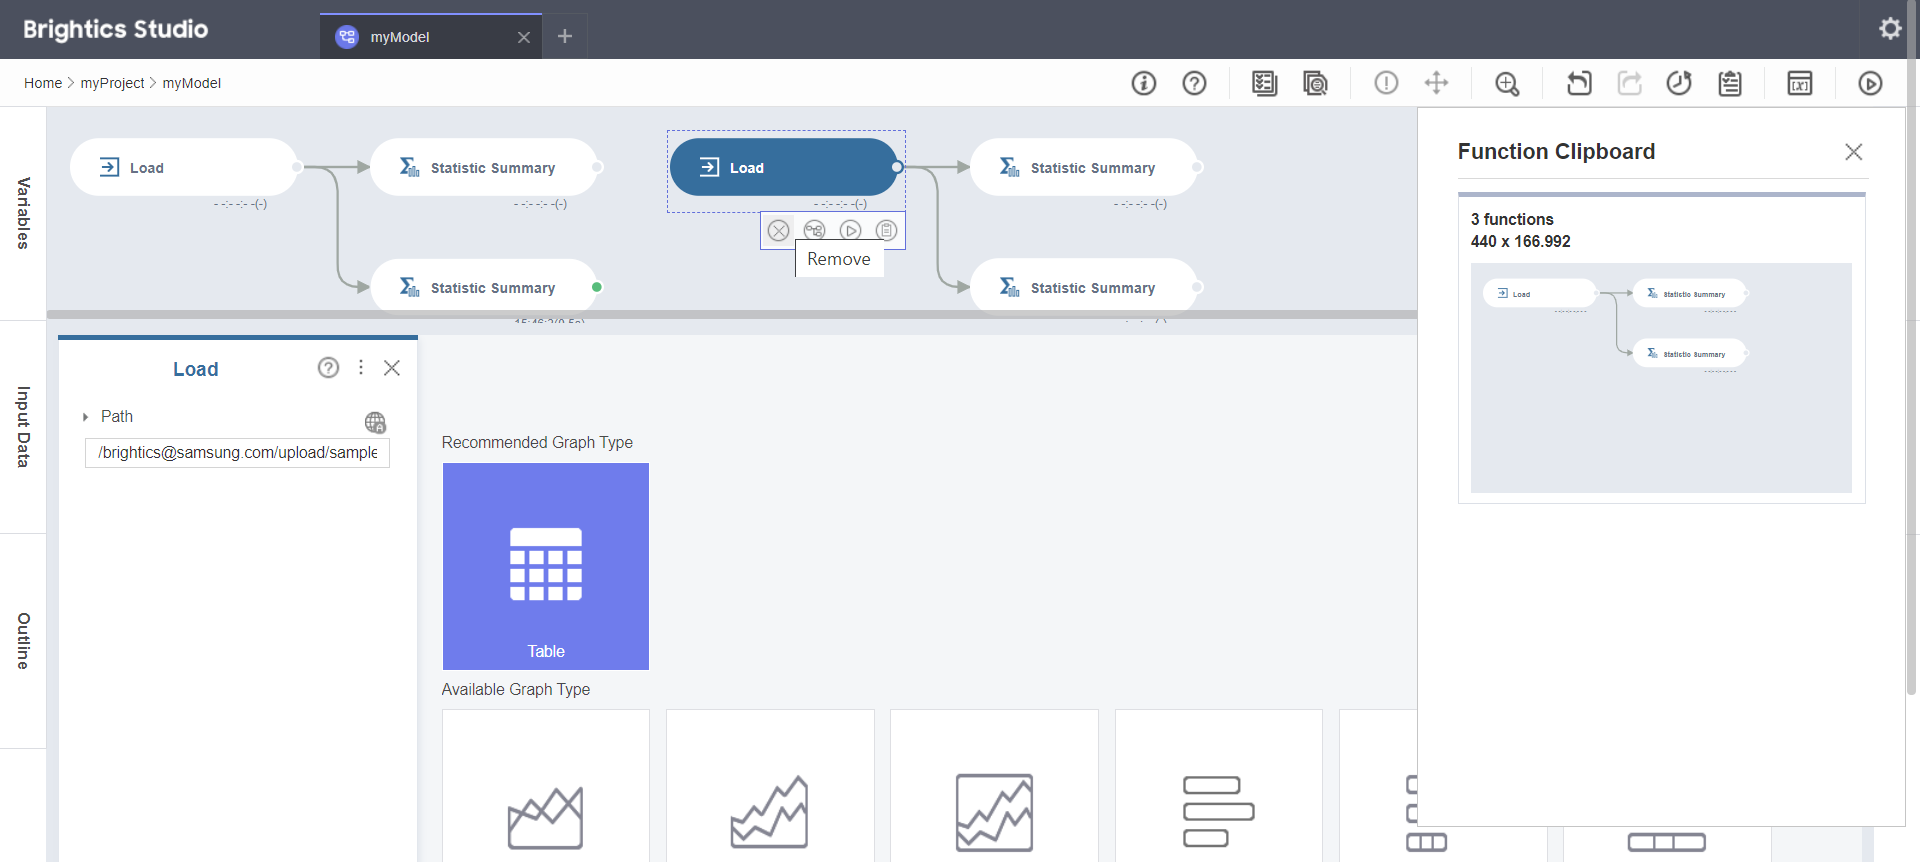Viewport: 1920px width, 862px height.
Task: Select the four-arrow move tool icon
Action: (x=1437, y=83)
